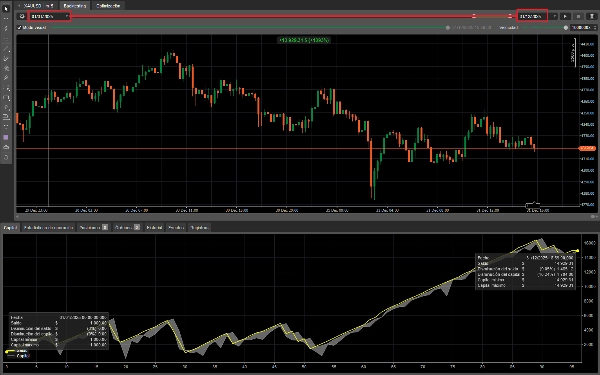Open the Positions tab

pos(93,227)
